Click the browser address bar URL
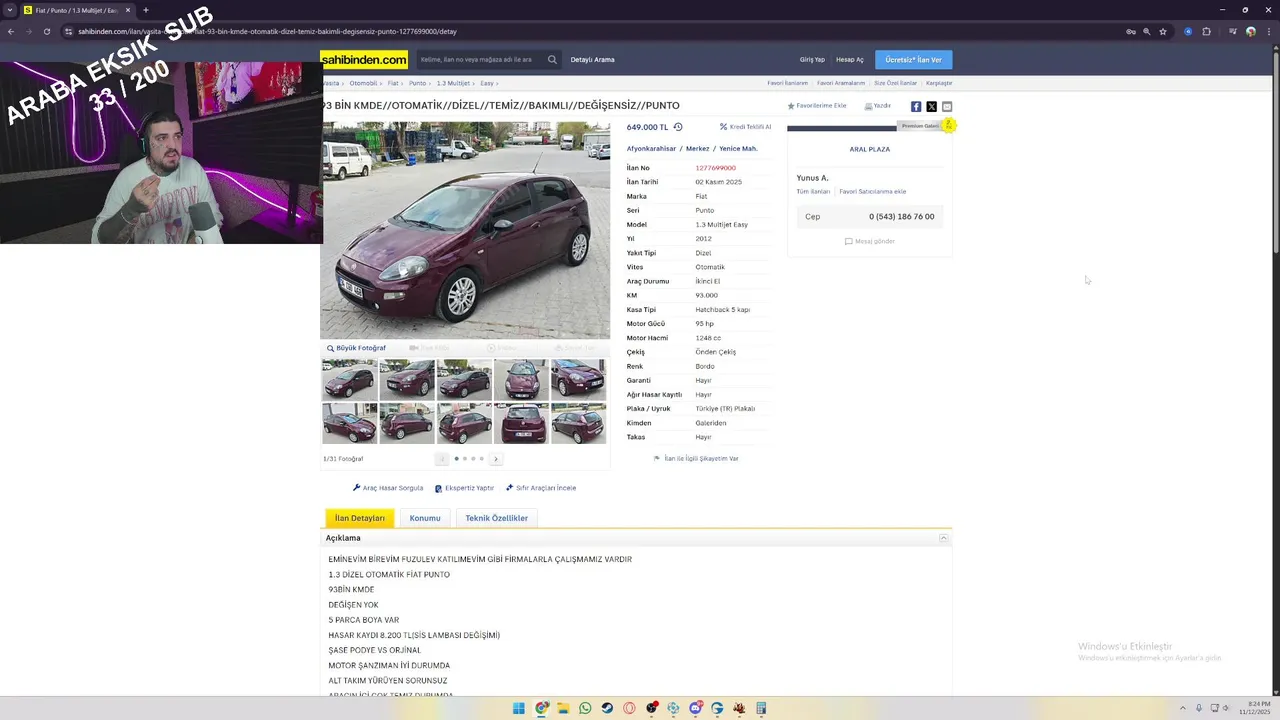 pos(267,31)
